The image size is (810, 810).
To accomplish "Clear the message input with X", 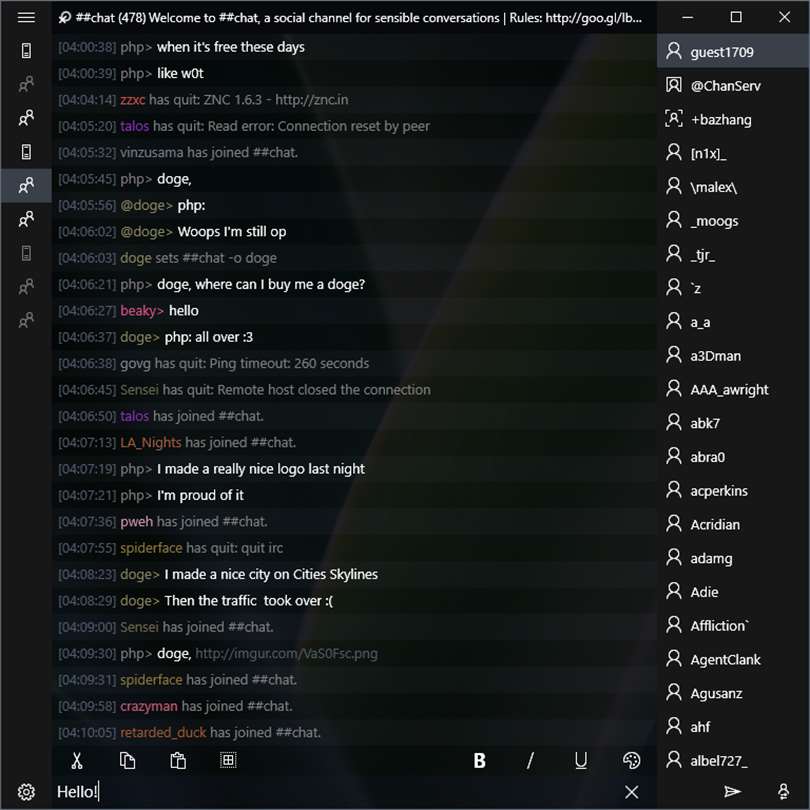I will [x=631, y=791].
